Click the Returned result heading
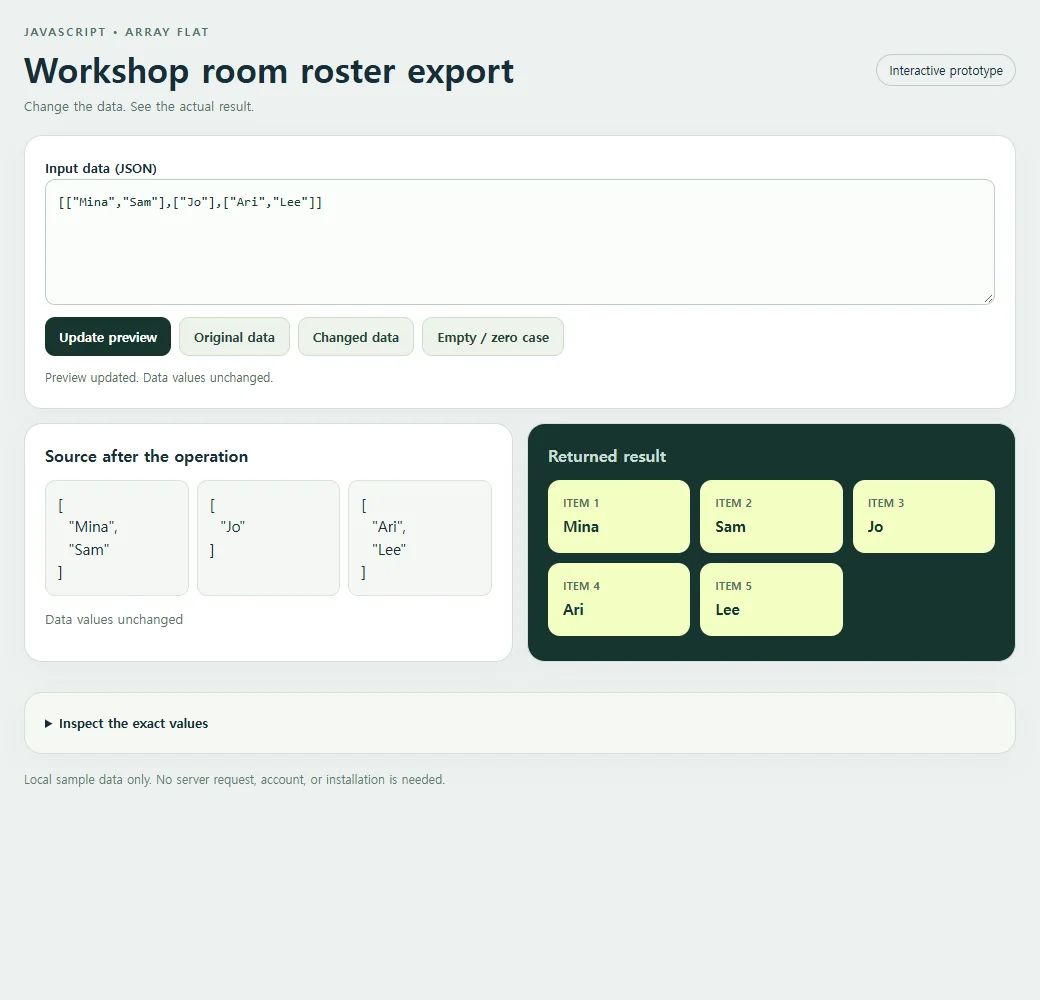The image size is (1040, 1000). pos(607,456)
